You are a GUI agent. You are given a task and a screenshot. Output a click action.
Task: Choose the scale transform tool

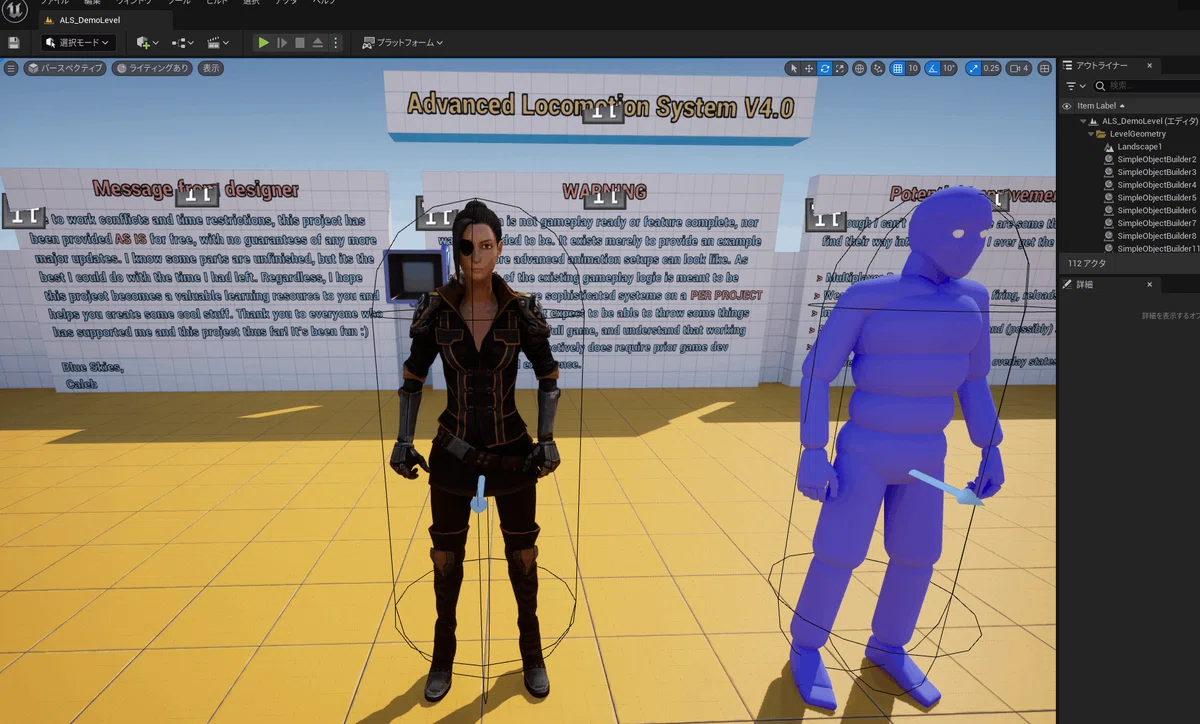[x=841, y=68]
